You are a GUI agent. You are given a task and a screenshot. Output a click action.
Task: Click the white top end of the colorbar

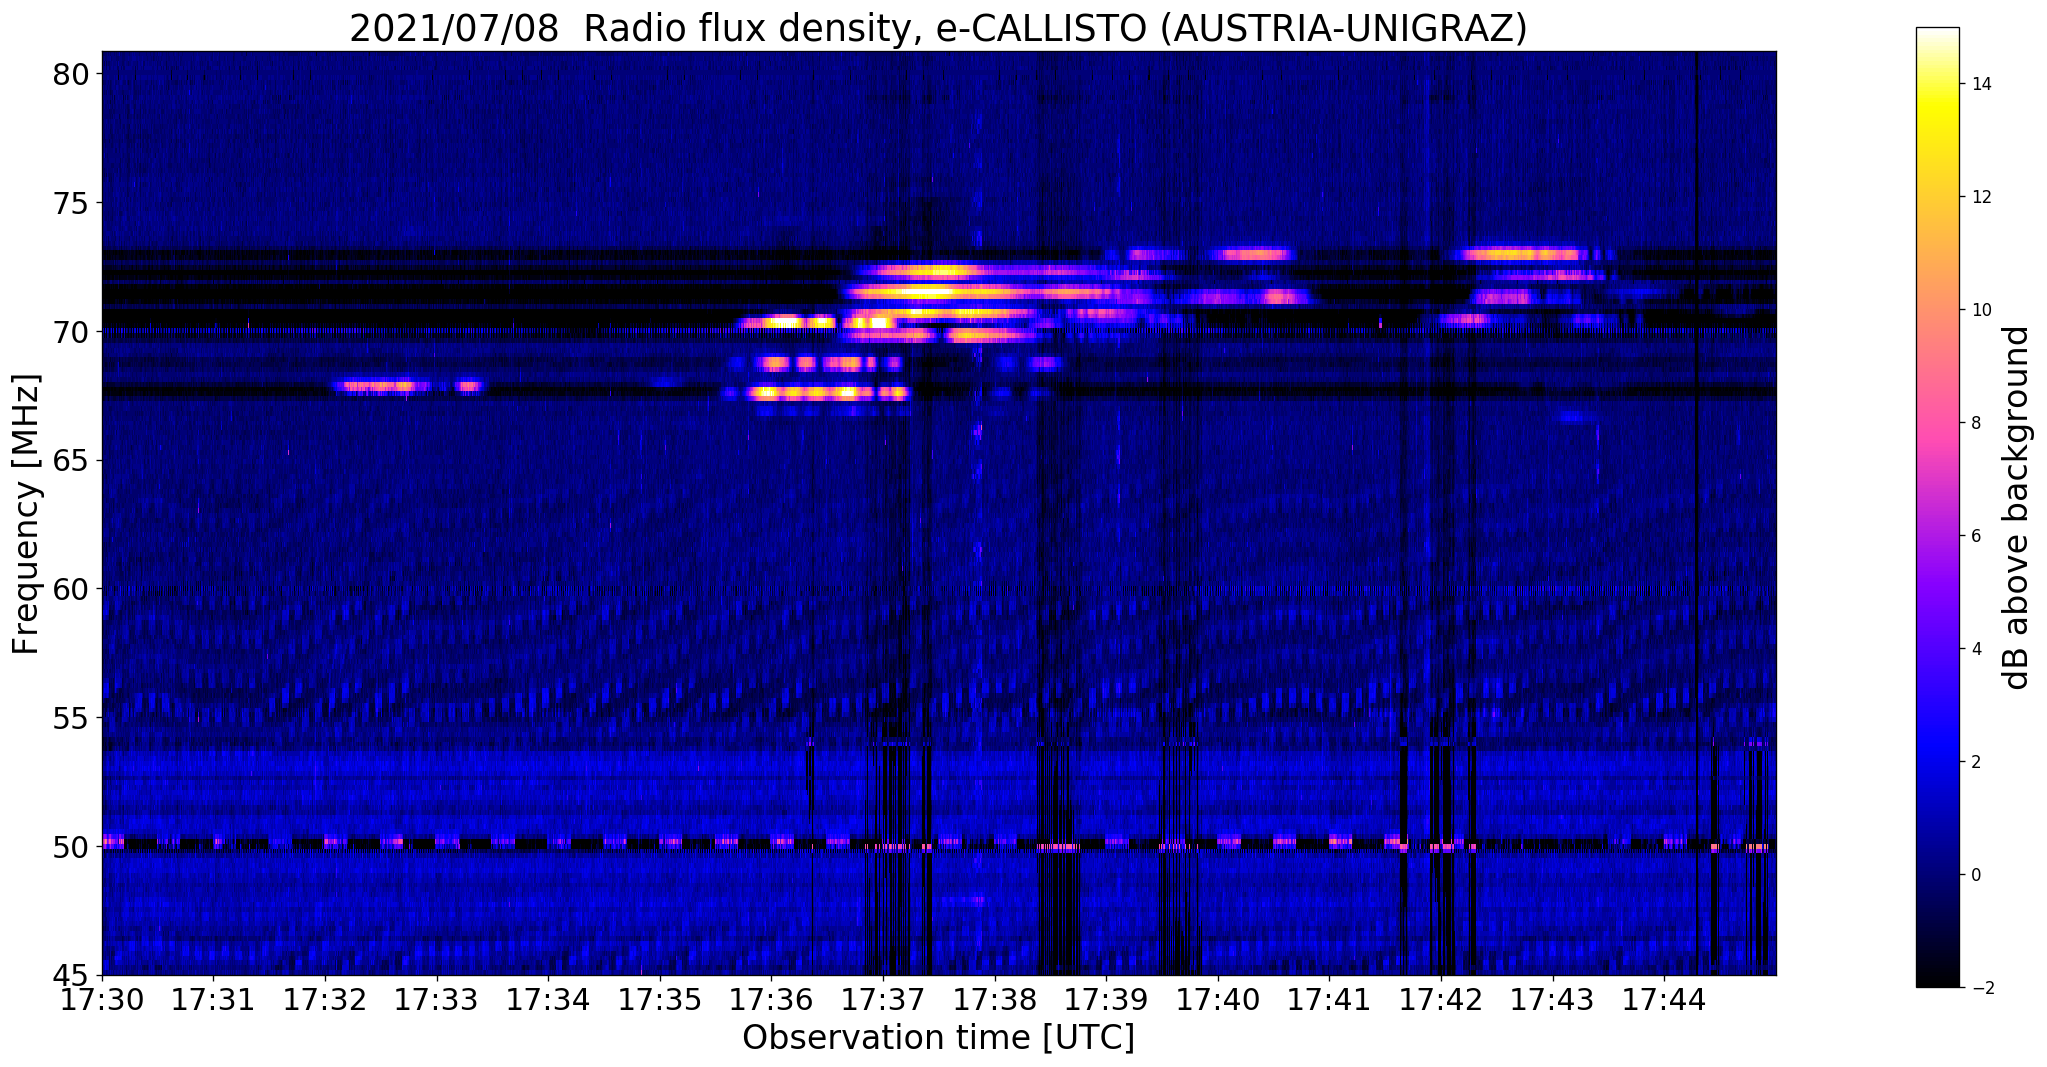click(1937, 33)
